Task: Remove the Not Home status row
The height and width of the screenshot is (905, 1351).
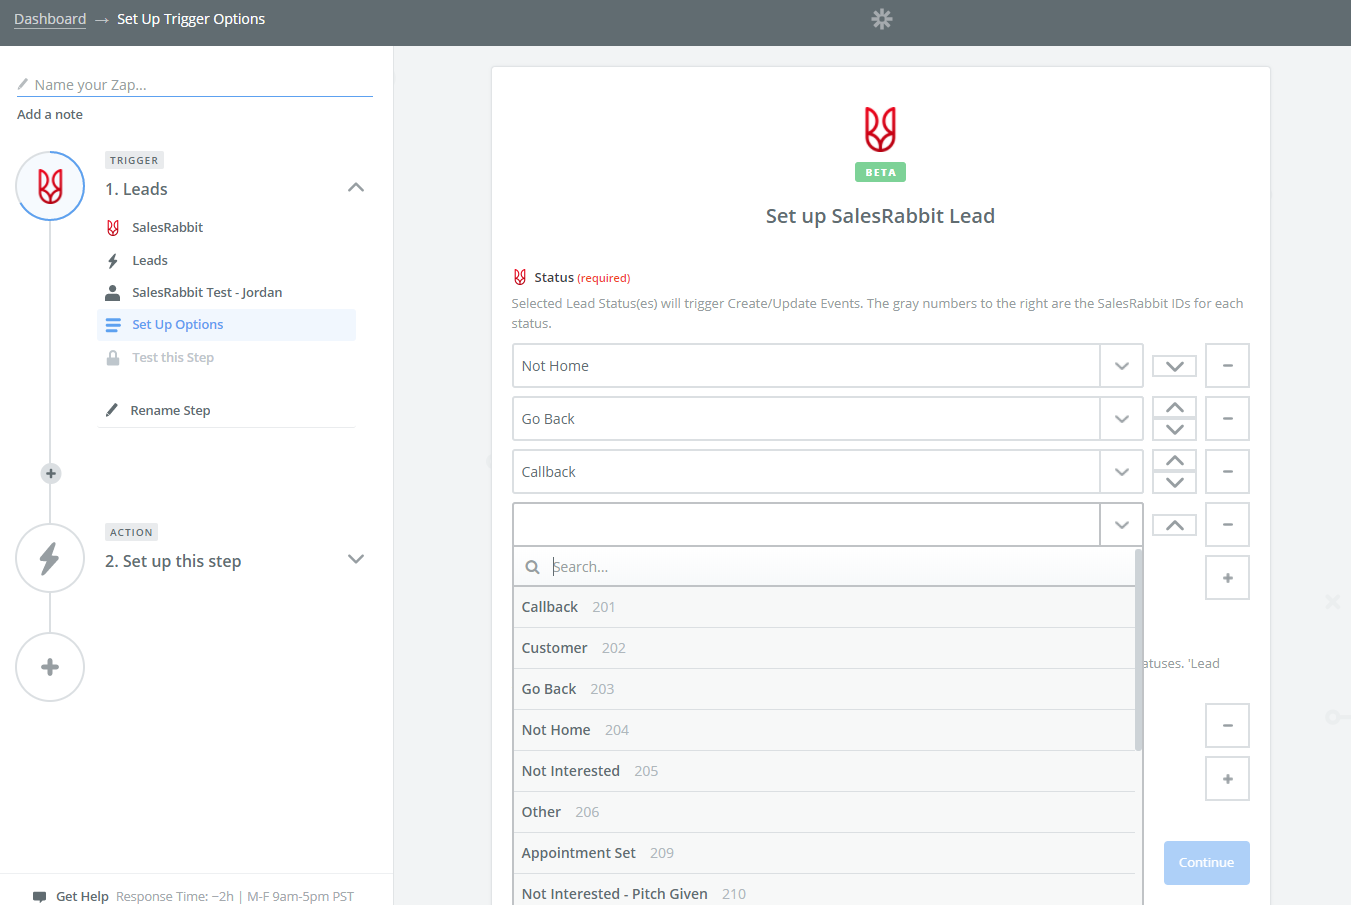Action: click(1227, 366)
